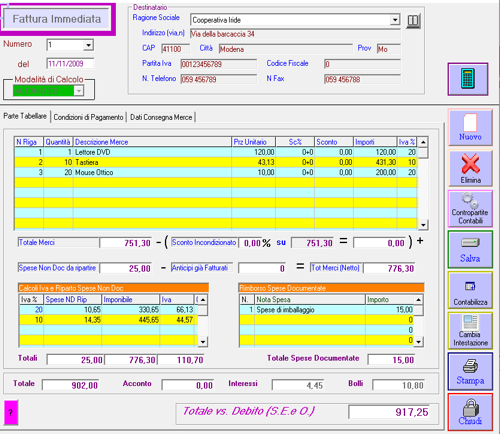The width and height of the screenshot is (500, 434).
Task: Click the Acconto field
Action: 188,385
